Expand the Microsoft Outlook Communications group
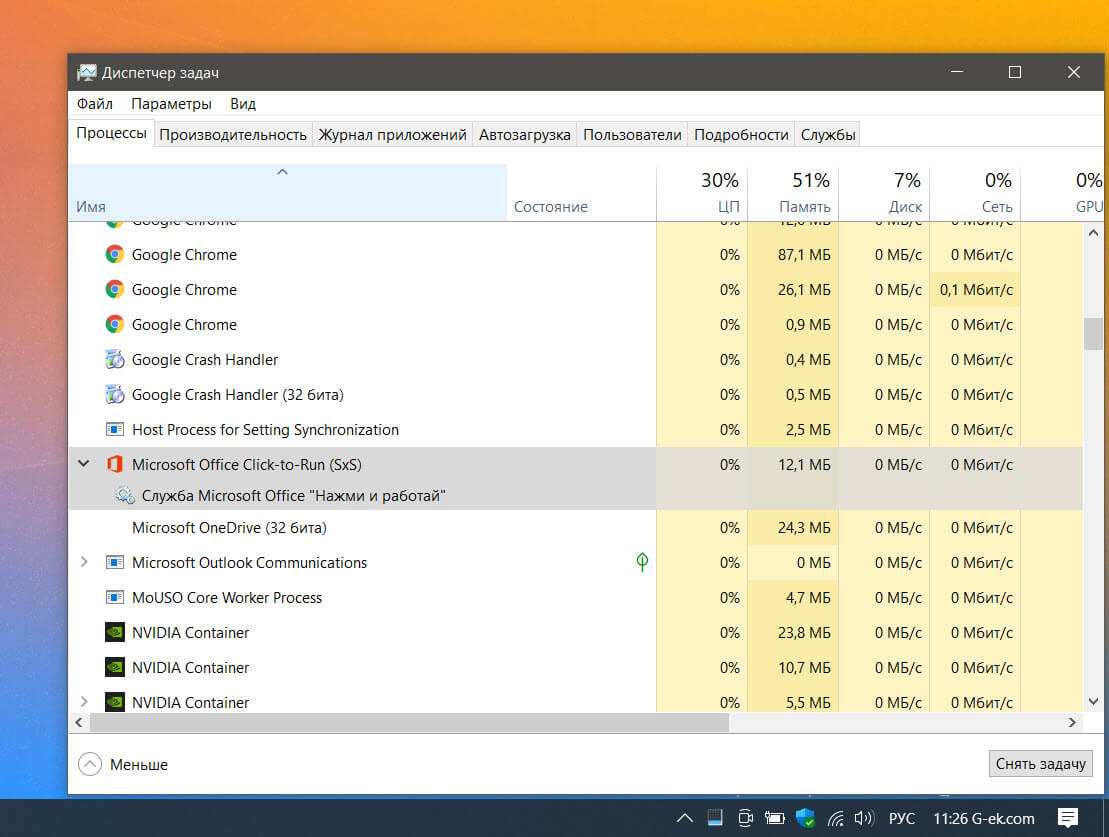 point(84,562)
